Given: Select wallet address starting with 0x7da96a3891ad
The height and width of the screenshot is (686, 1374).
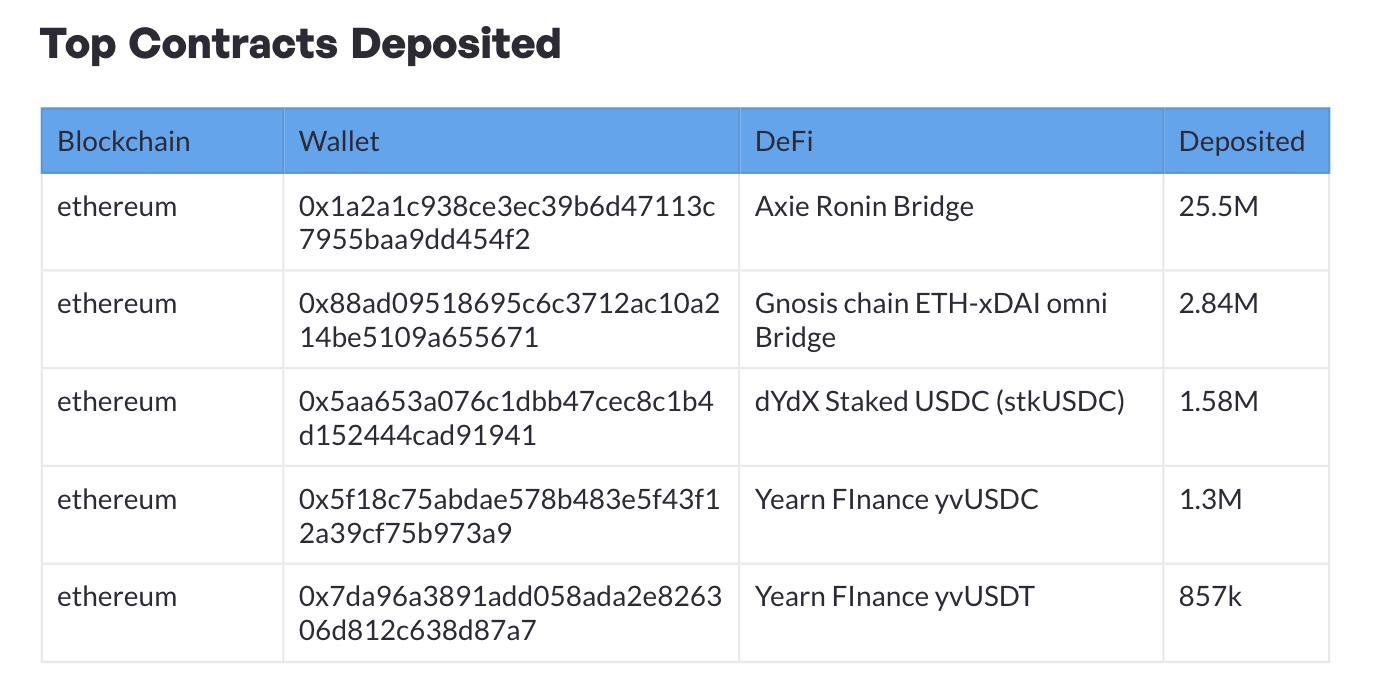Looking at the screenshot, I should point(510,613).
